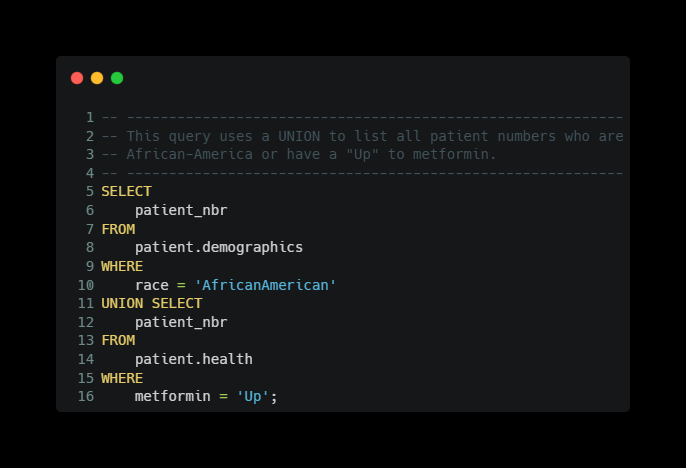Click the red close dot
Image resolution: width=686 pixels, height=468 pixels.
point(77,78)
